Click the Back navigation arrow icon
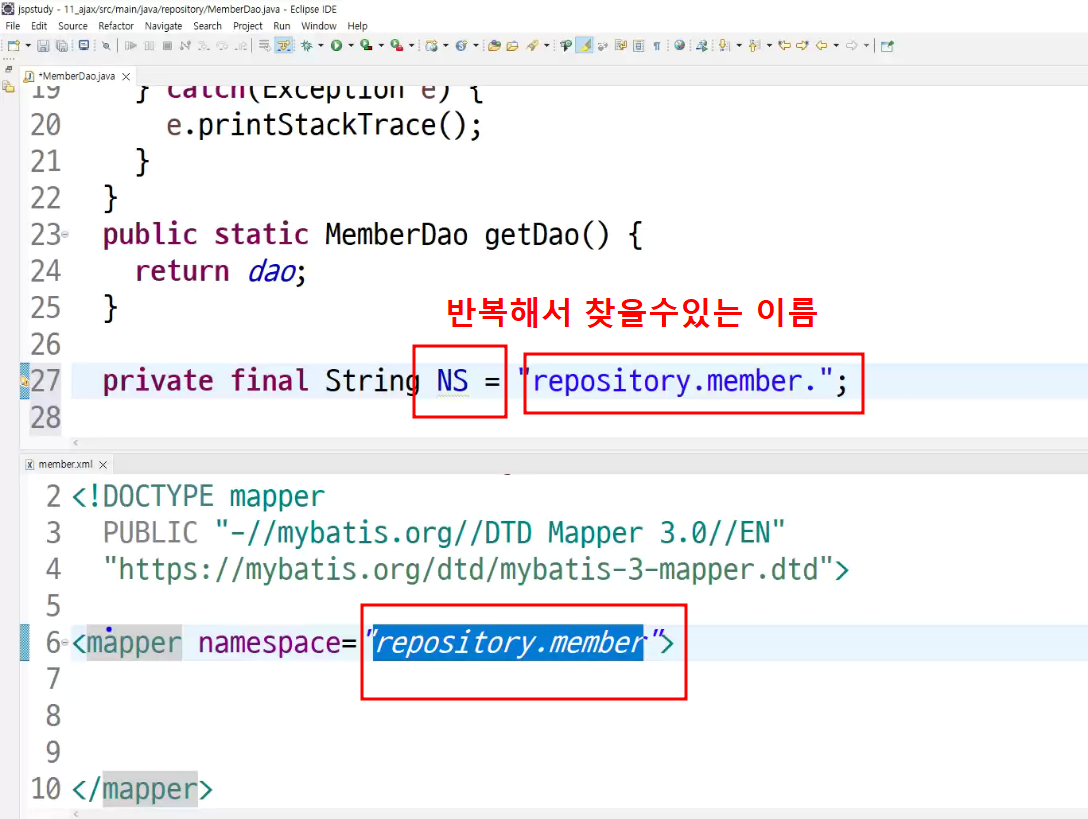Image resolution: width=1088 pixels, height=819 pixels. pos(821,46)
